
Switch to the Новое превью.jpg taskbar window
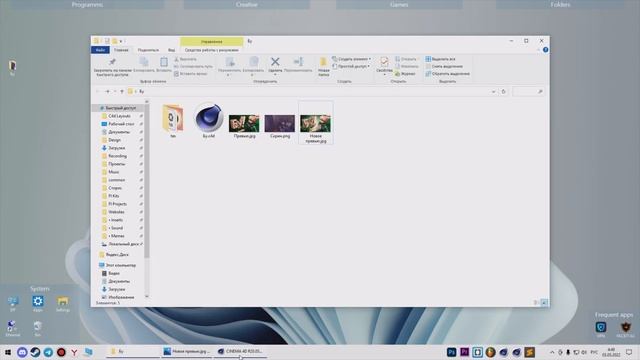187,351
